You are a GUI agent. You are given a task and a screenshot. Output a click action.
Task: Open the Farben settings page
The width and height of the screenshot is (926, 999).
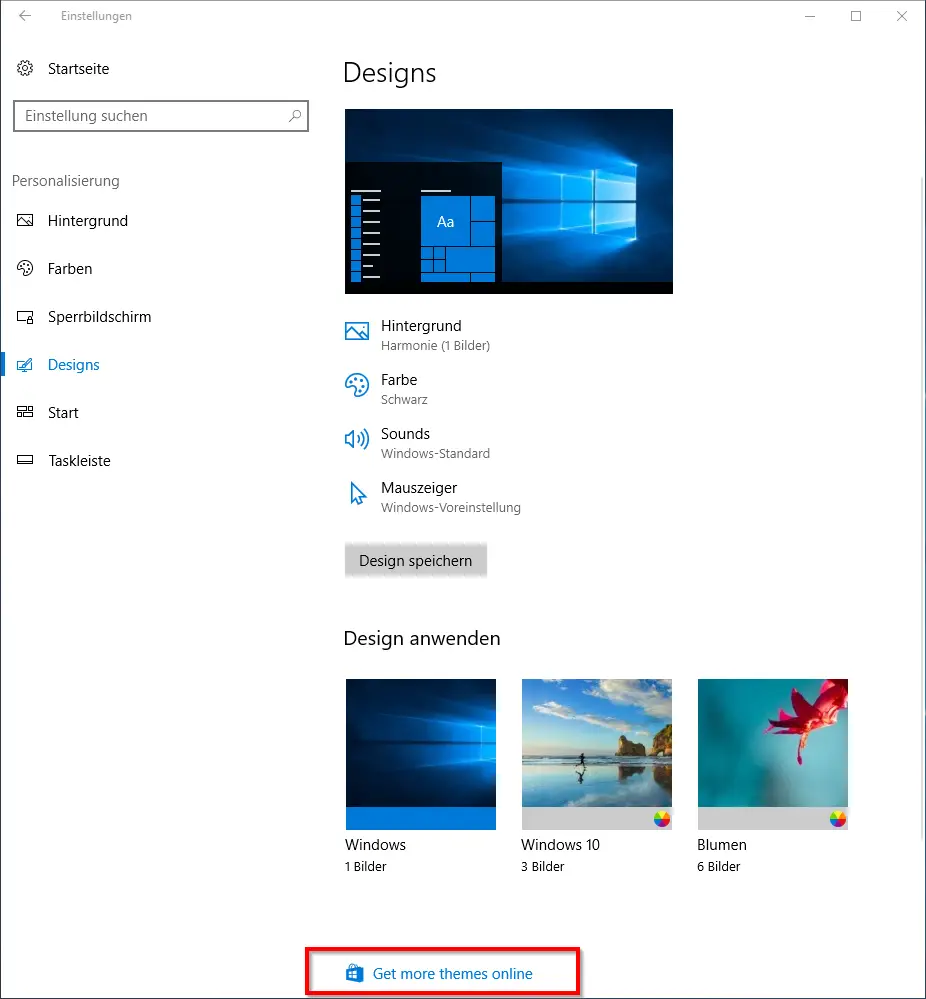click(70, 269)
